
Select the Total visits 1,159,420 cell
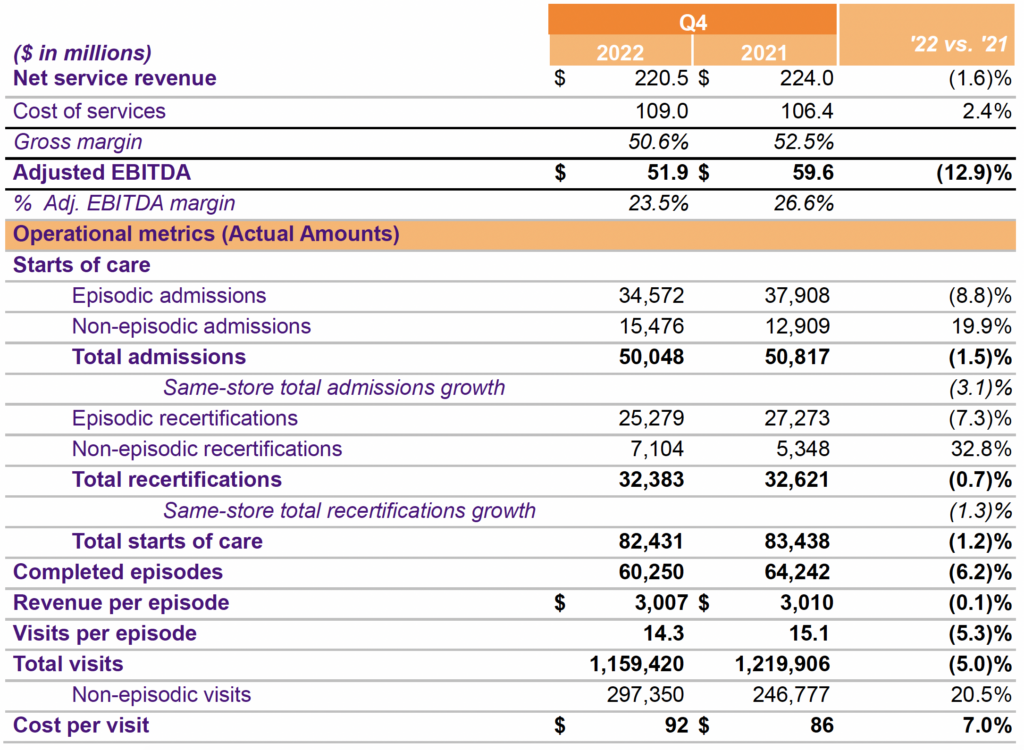pyautogui.click(x=636, y=663)
